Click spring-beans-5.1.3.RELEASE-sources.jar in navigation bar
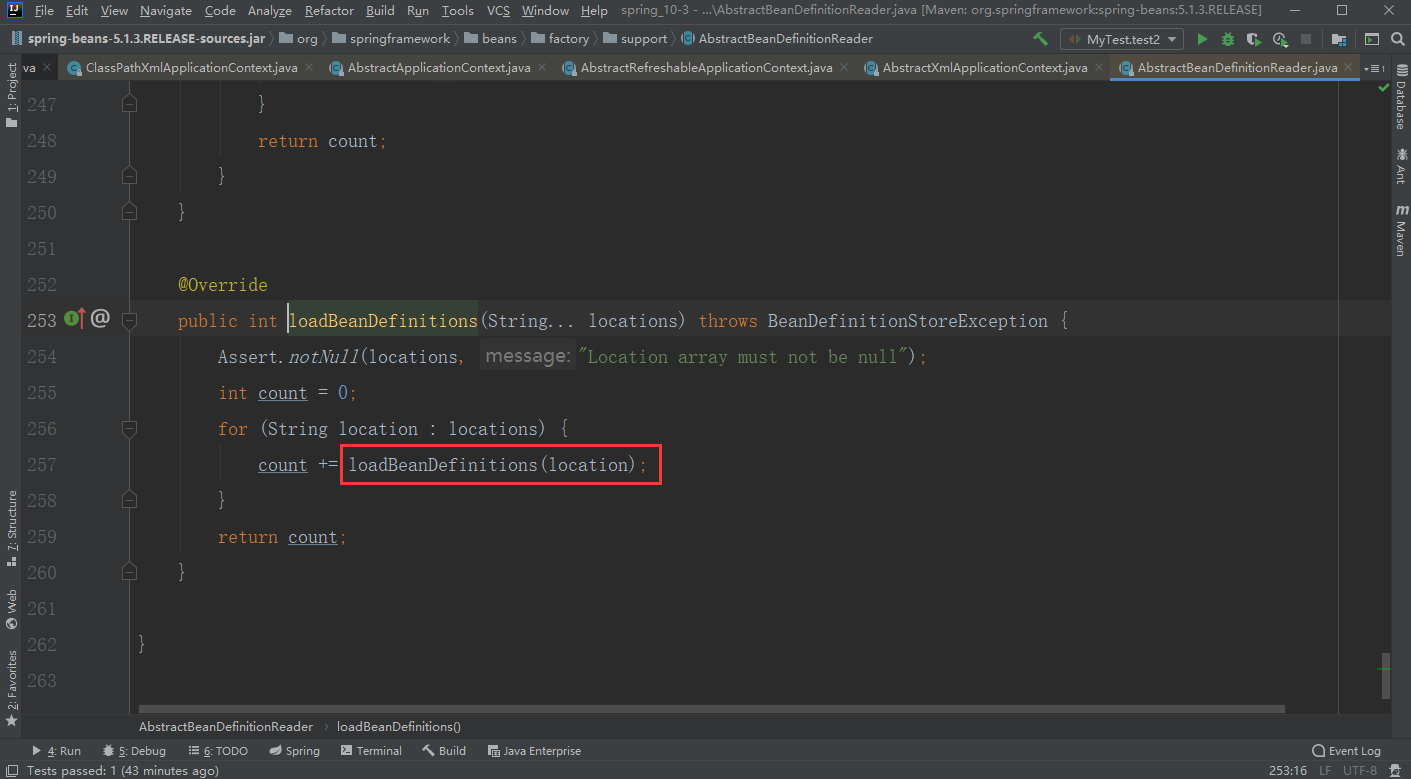1411x779 pixels. 137,39
